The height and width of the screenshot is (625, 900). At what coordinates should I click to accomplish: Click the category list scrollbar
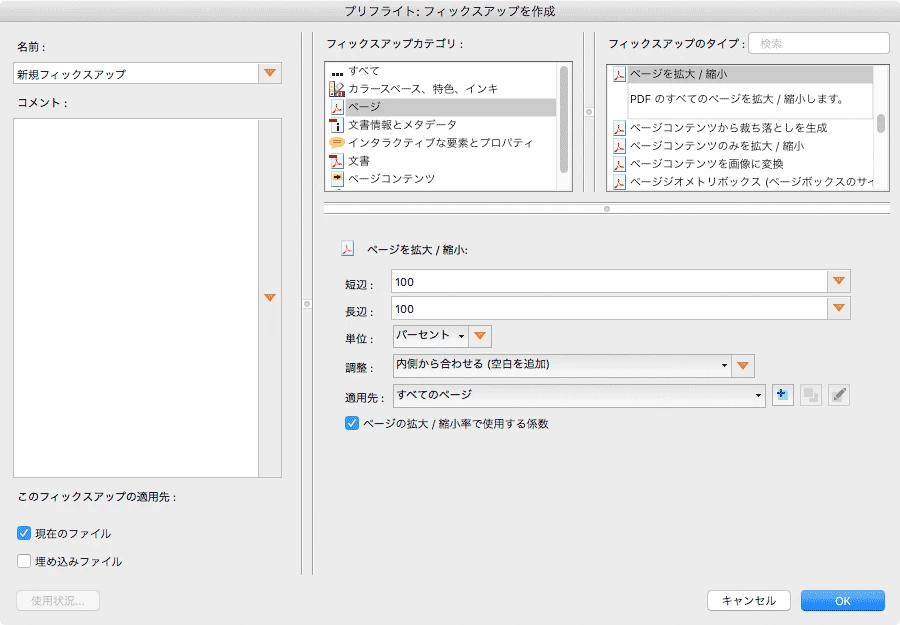click(564, 119)
